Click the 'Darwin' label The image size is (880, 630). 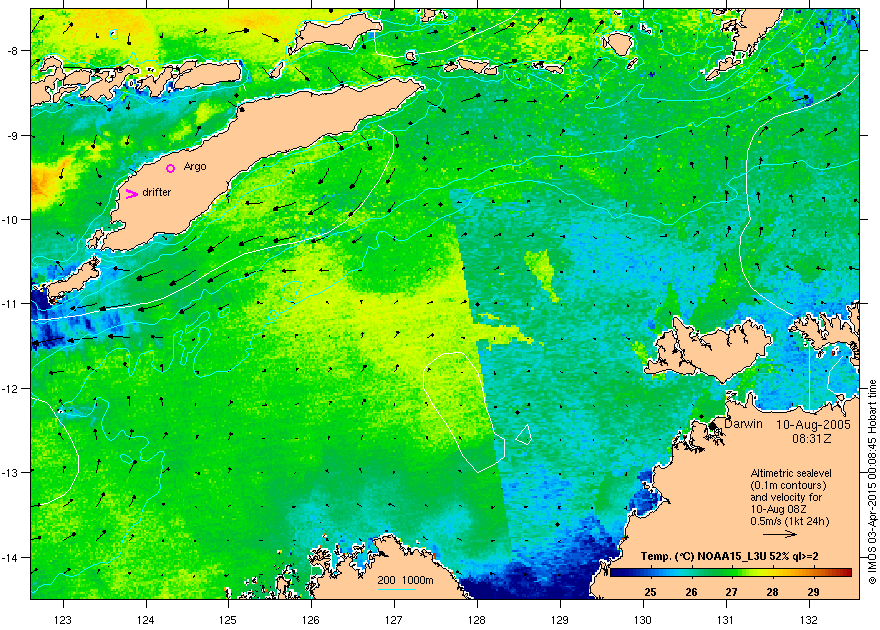(x=743, y=424)
